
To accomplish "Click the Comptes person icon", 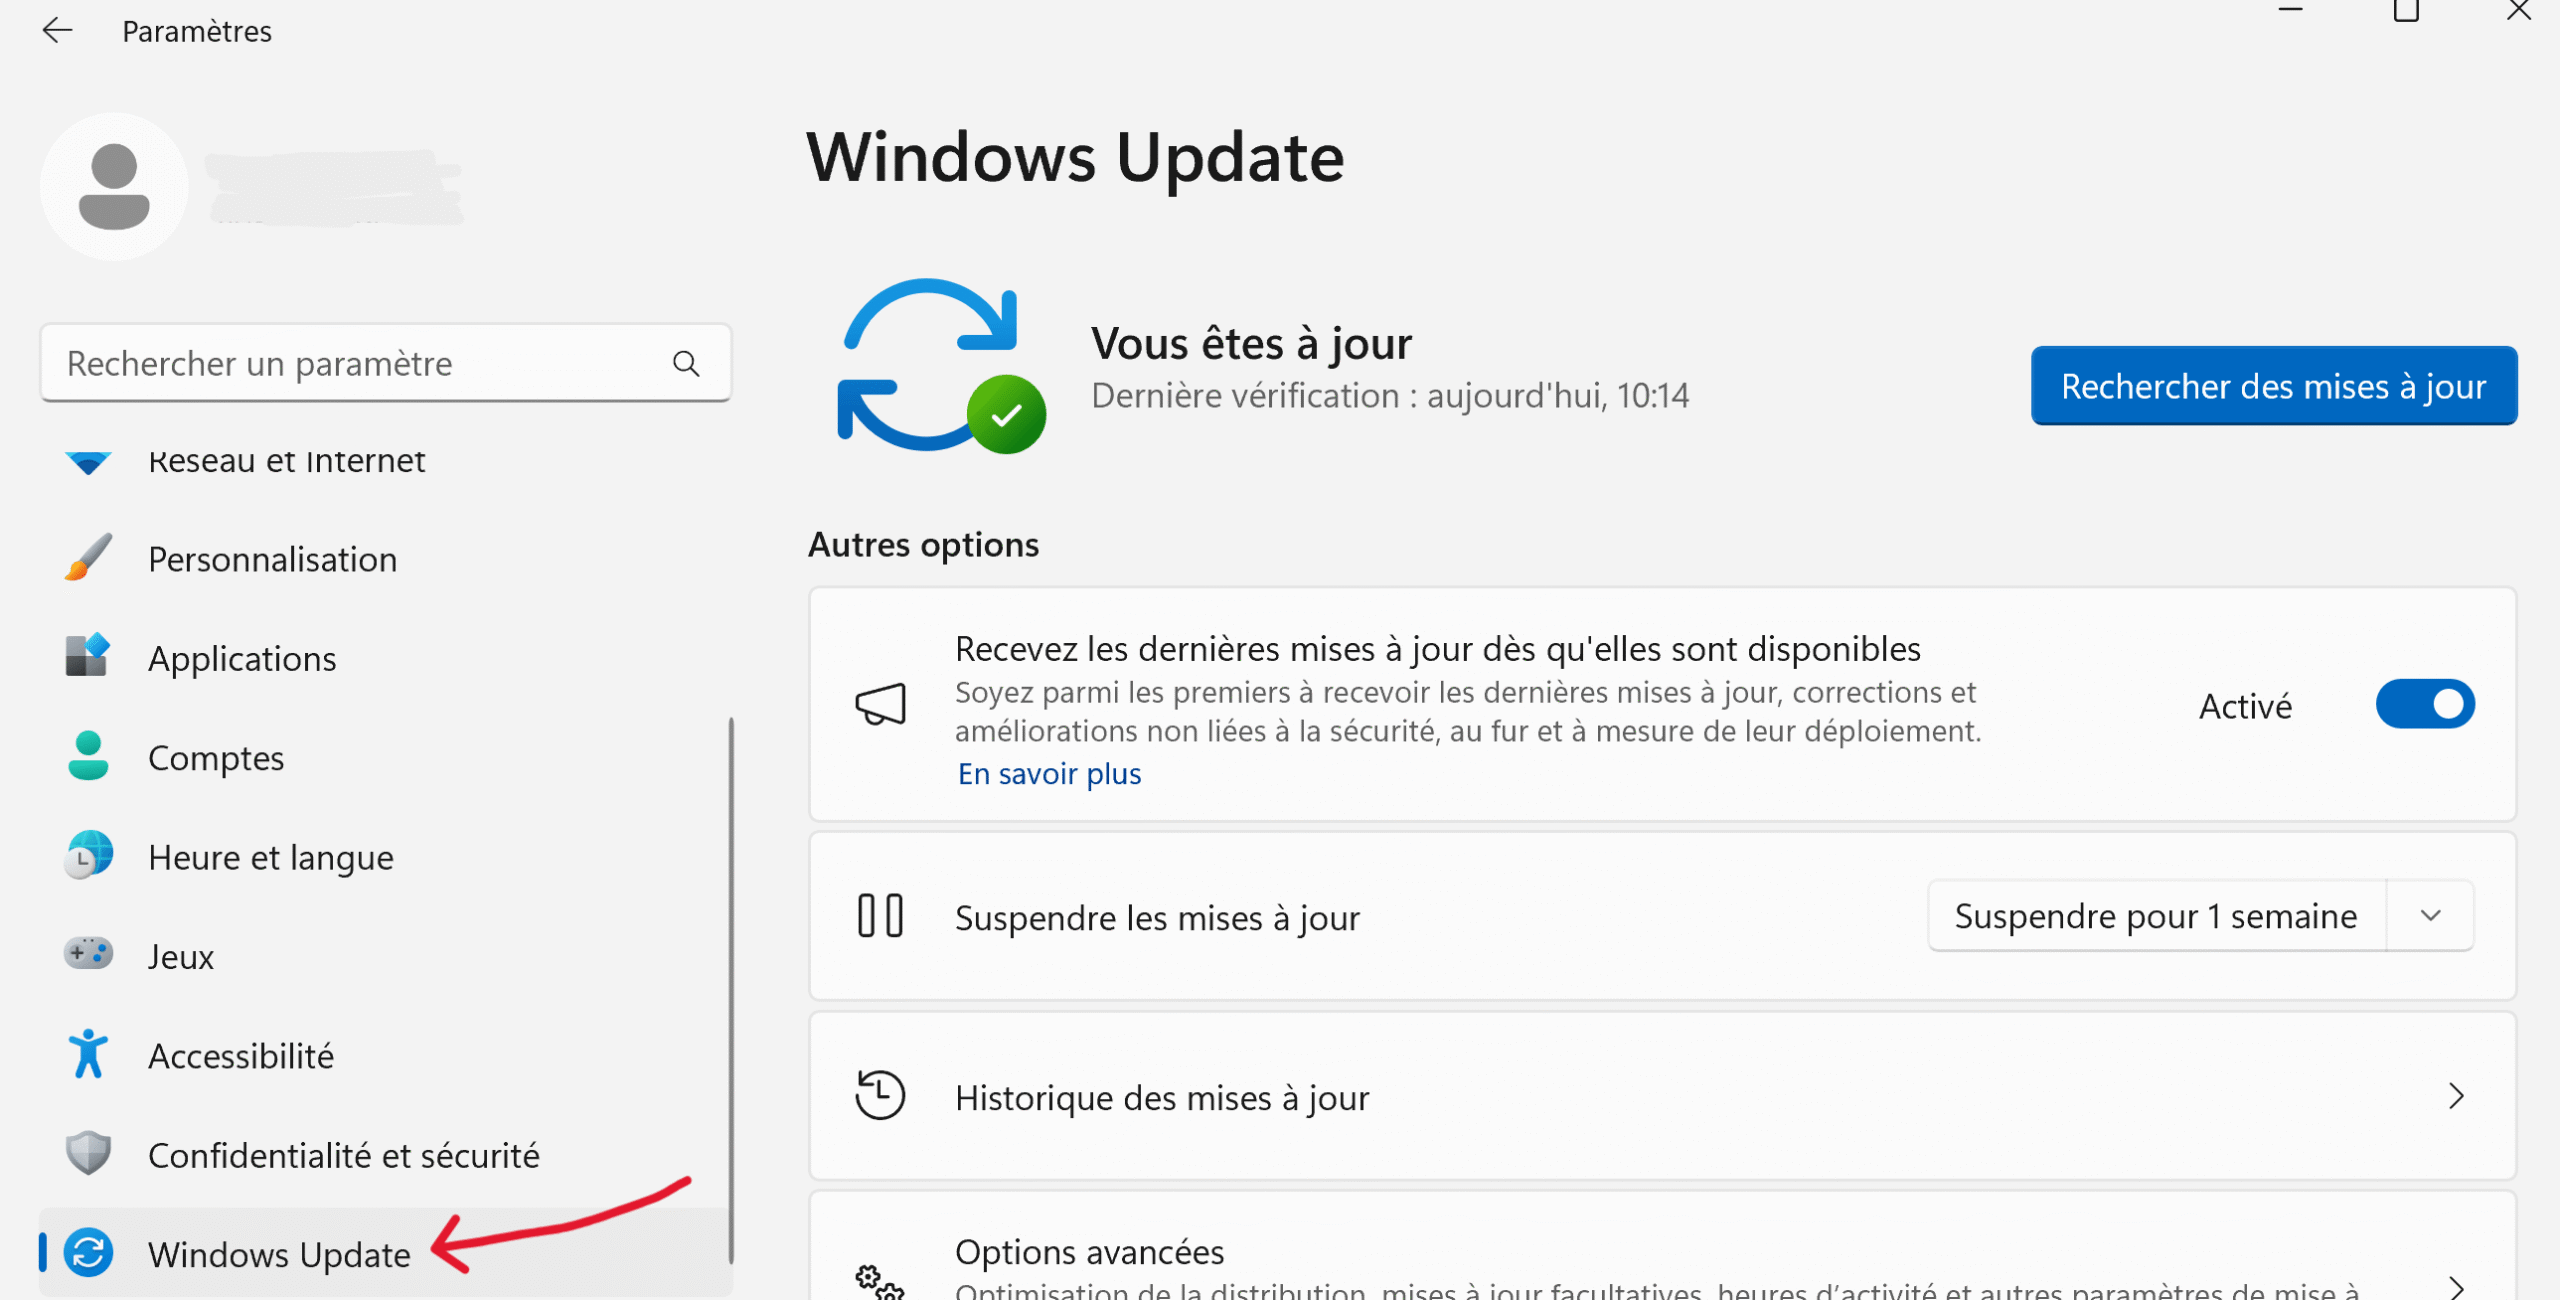I will tap(88, 756).
